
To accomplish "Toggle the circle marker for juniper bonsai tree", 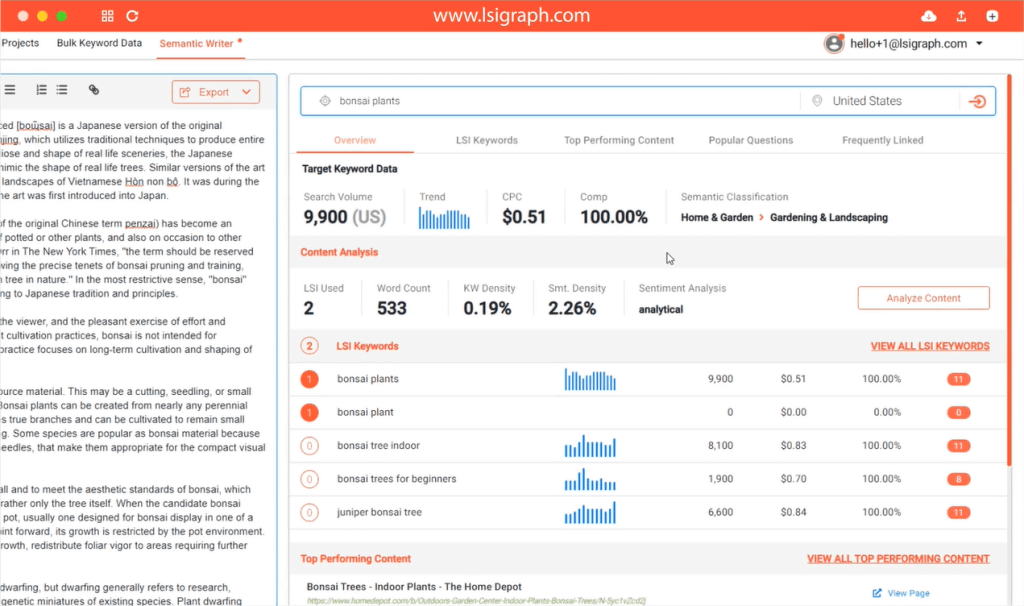I will (310, 513).
